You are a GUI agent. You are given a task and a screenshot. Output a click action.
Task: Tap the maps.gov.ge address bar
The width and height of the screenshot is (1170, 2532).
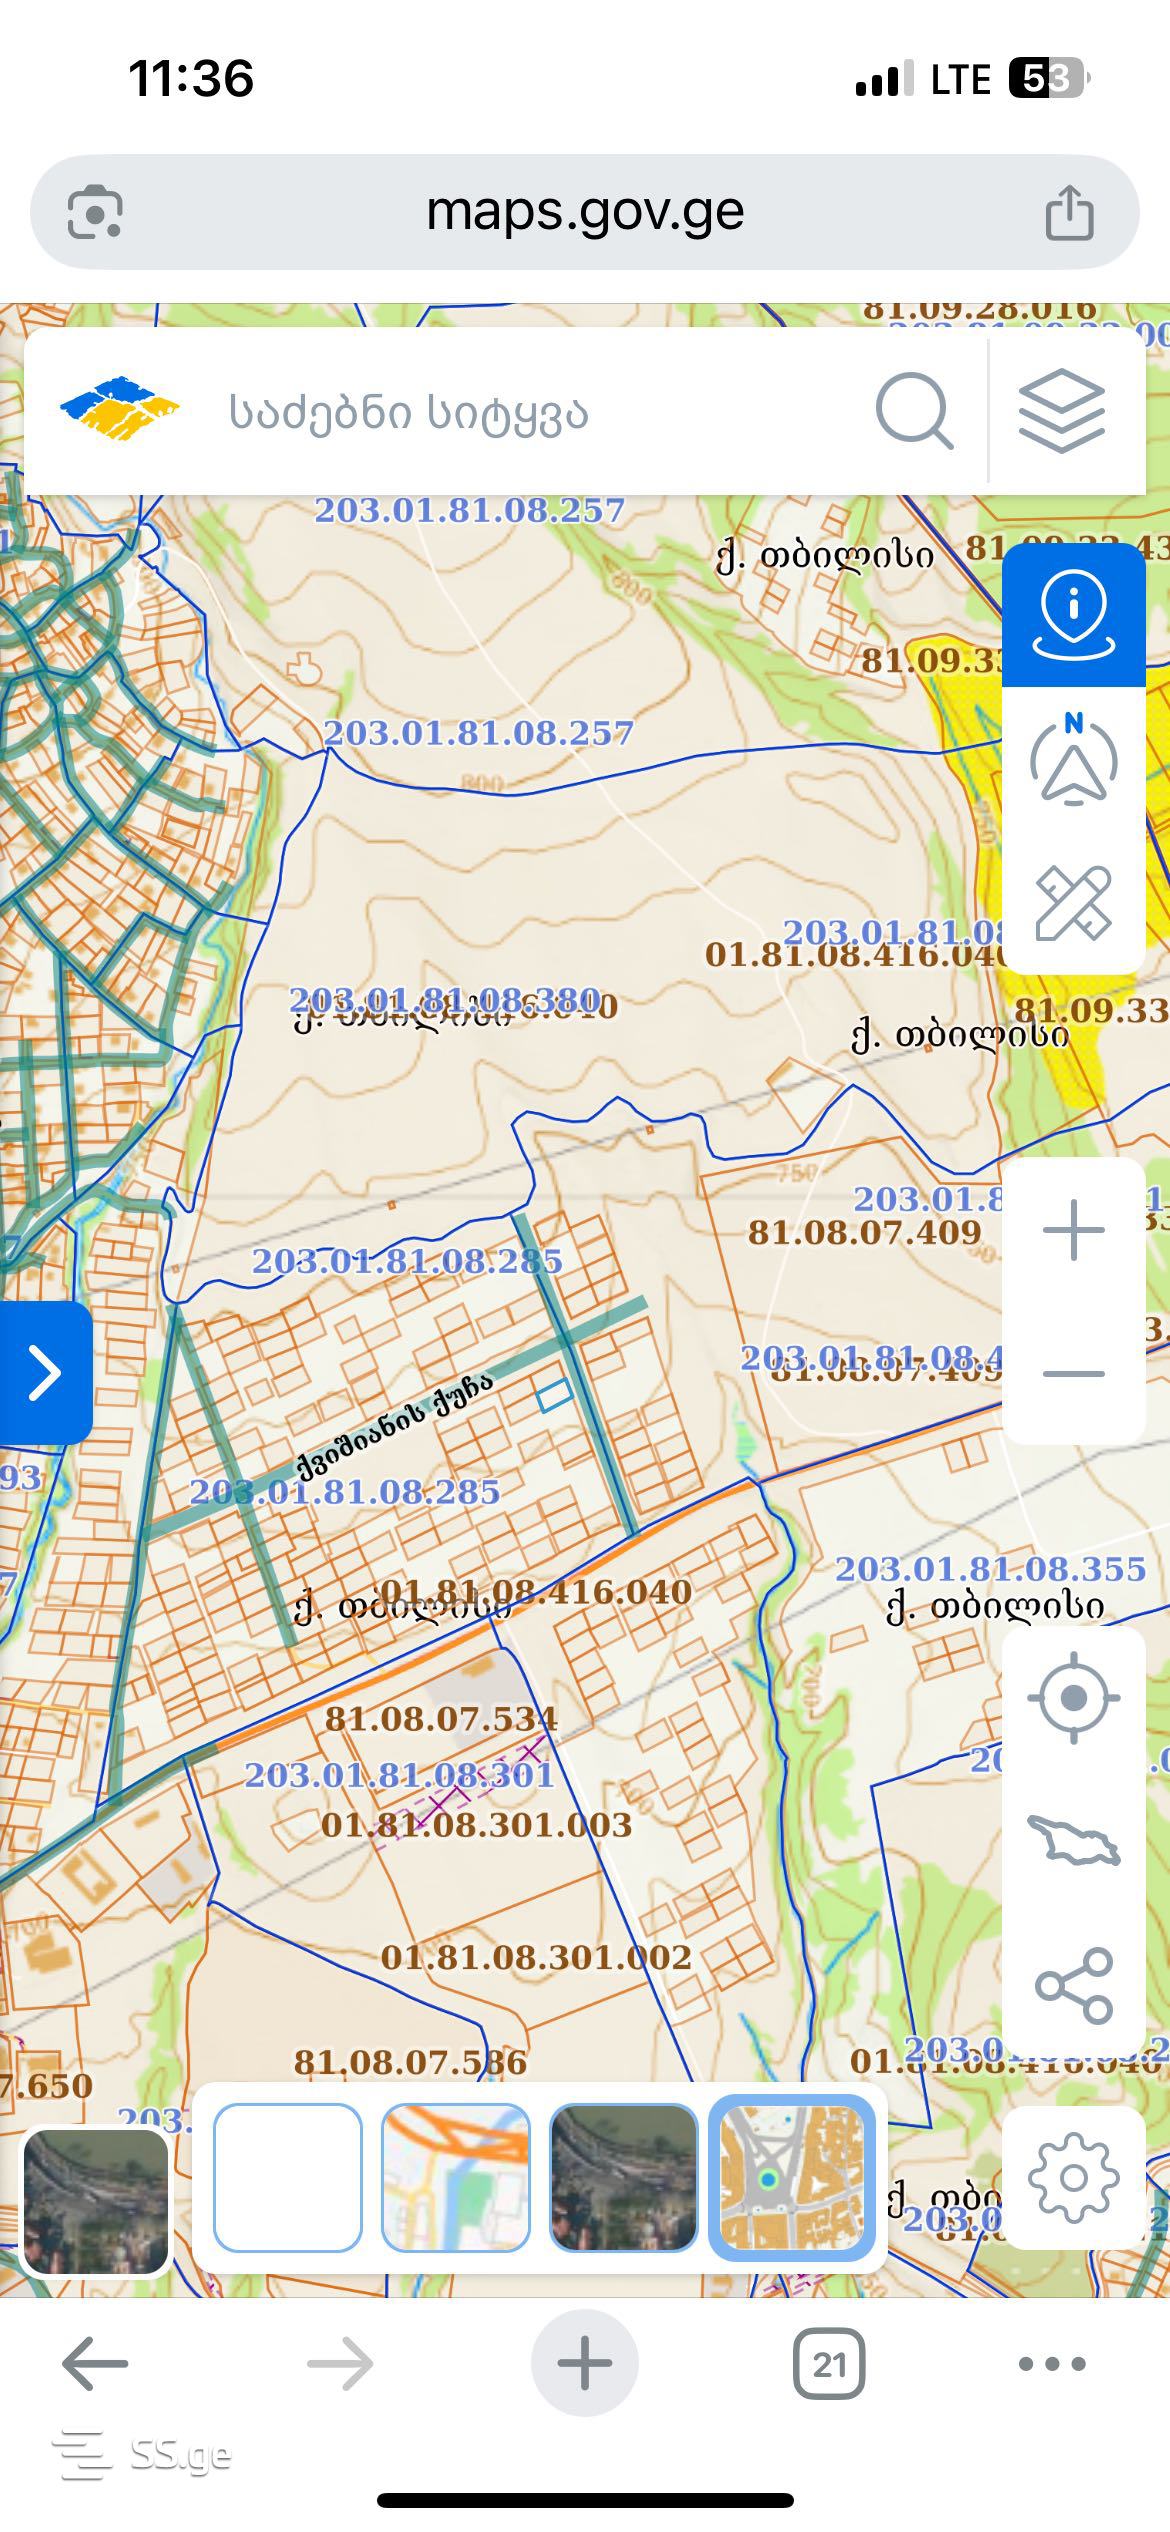pyautogui.click(x=585, y=212)
